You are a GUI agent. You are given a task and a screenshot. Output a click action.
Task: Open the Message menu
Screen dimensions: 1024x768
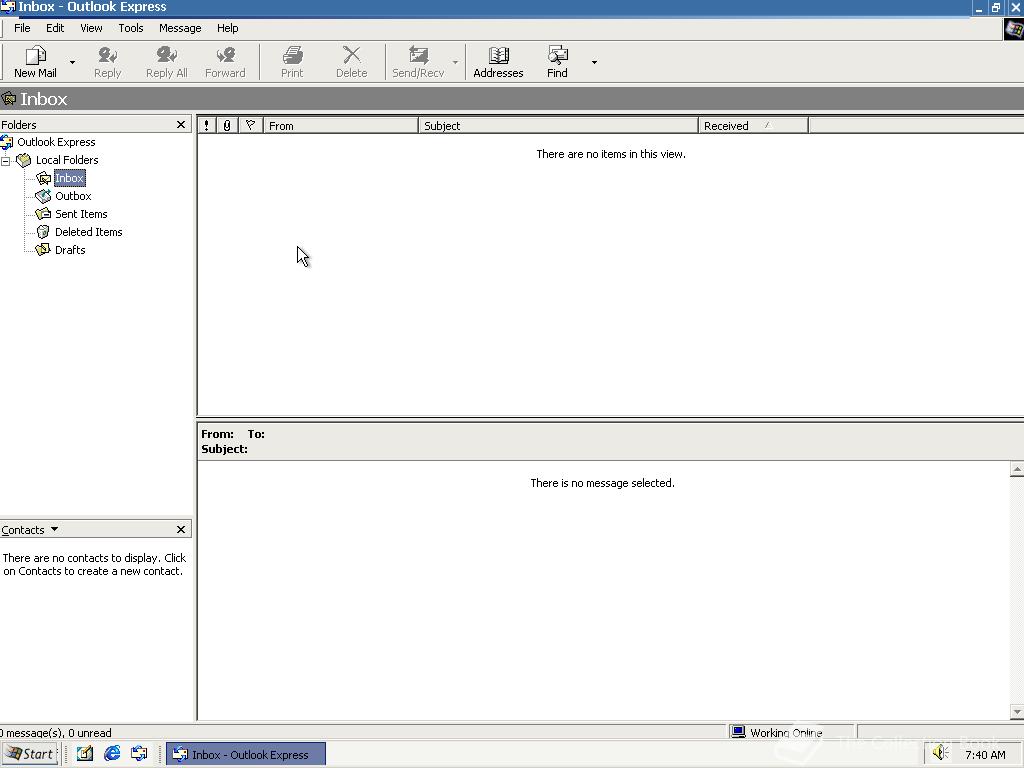click(x=180, y=28)
